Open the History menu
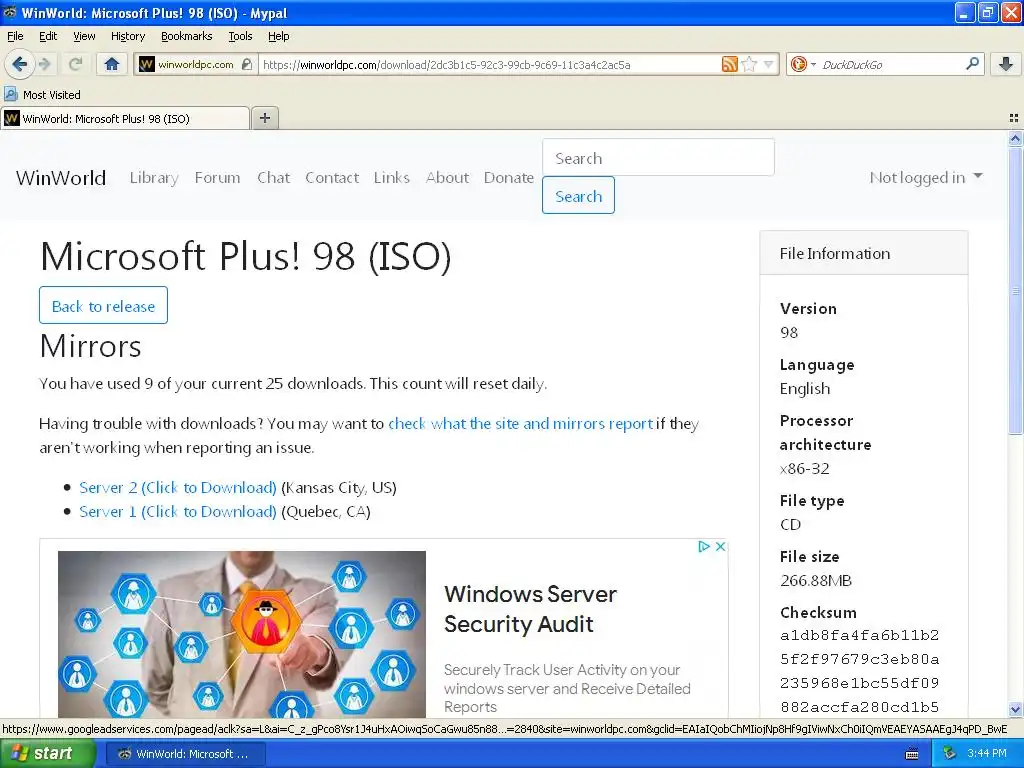The height and width of the screenshot is (768, 1024). coord(128,36)
